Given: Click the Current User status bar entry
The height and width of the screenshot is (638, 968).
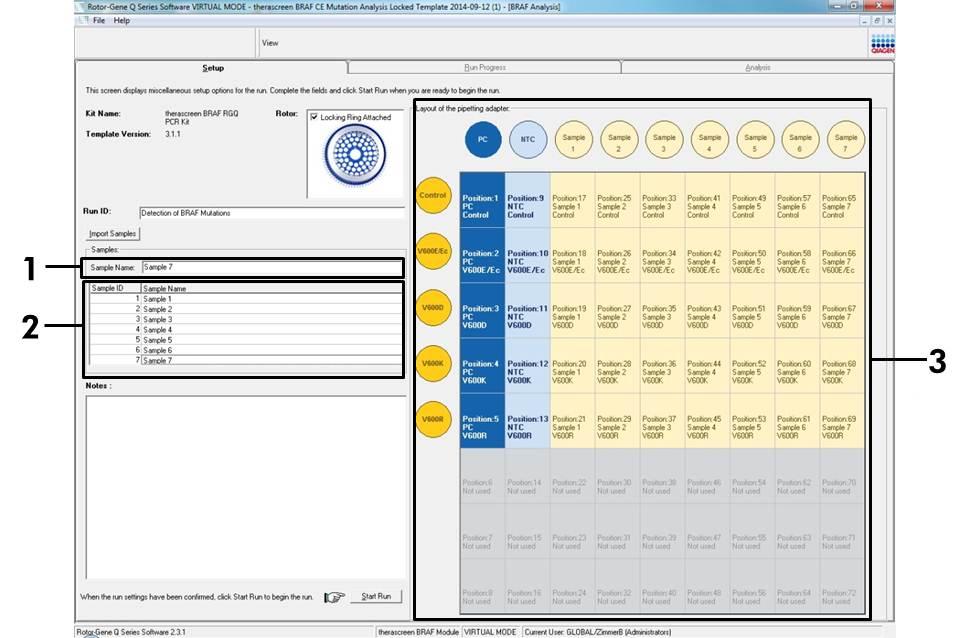Looking at the screenshot, I should (x=598, y=632).
